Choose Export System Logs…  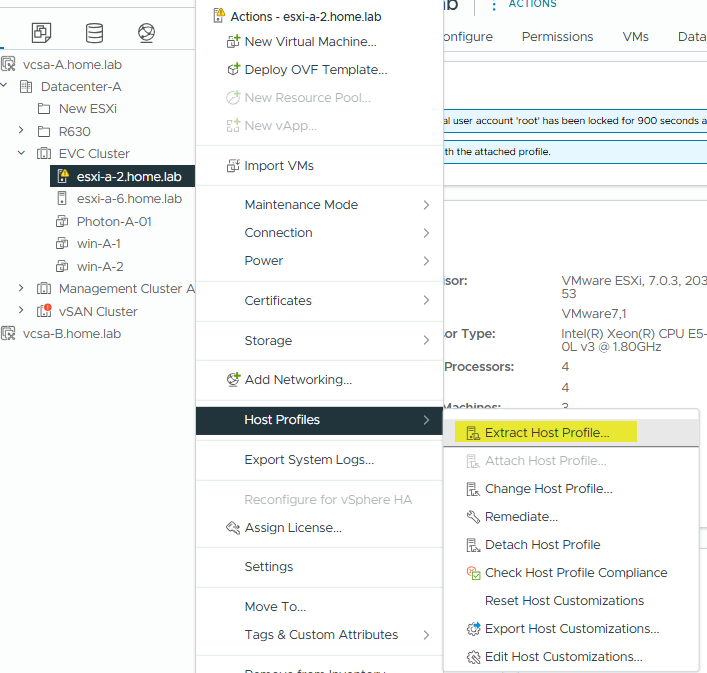[x=309, y=460]
